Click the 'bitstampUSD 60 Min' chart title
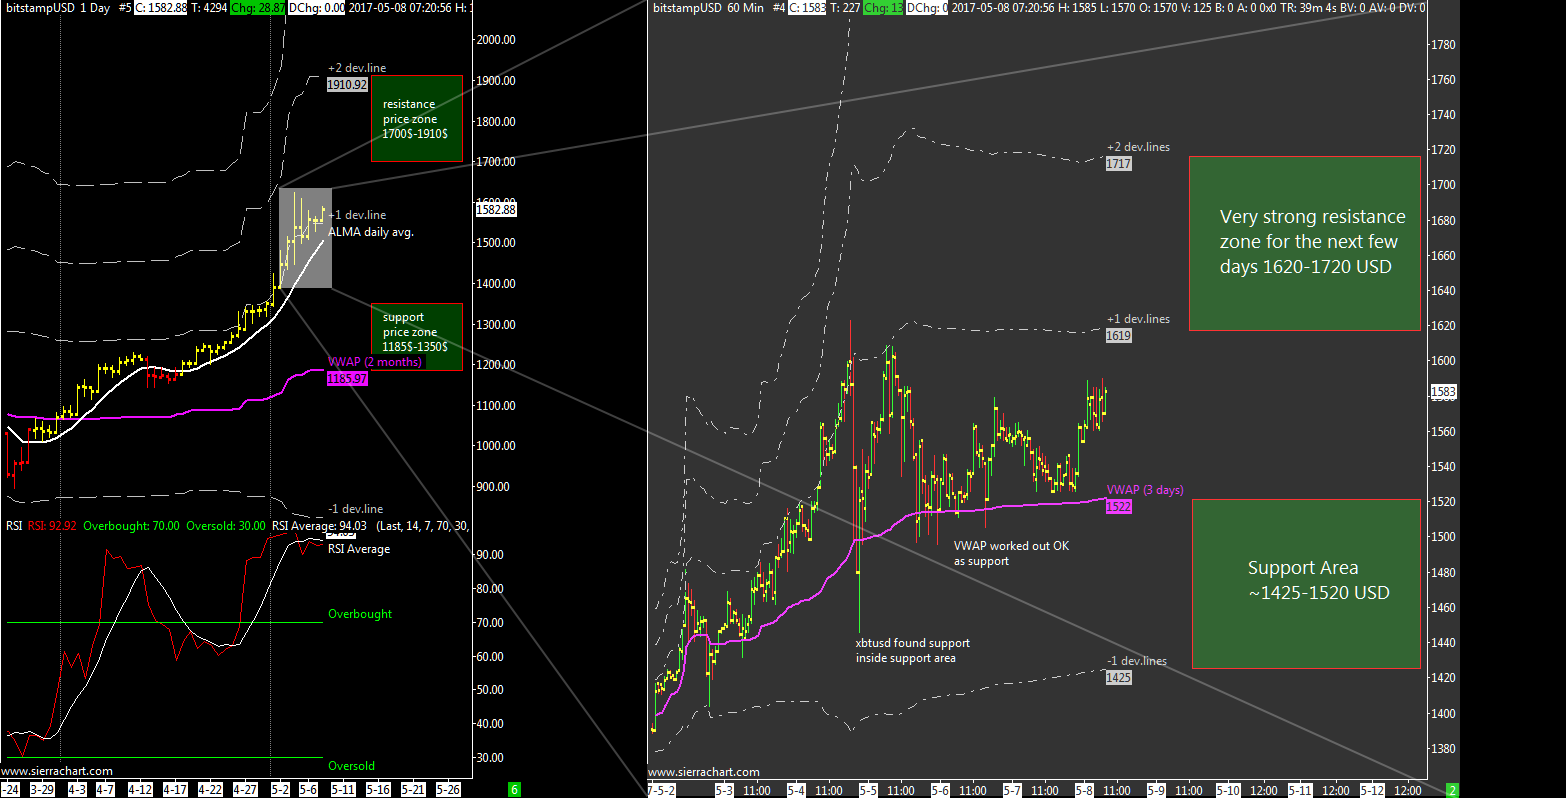 point(708,8)
